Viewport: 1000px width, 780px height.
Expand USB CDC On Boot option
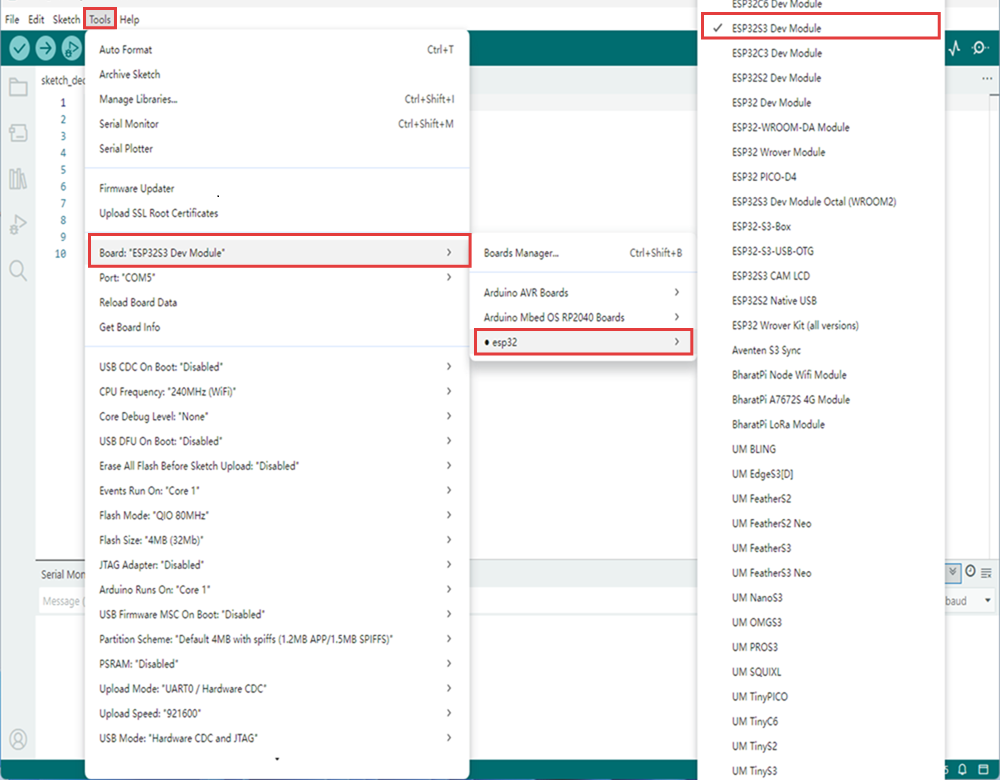(x=277, y=367)
